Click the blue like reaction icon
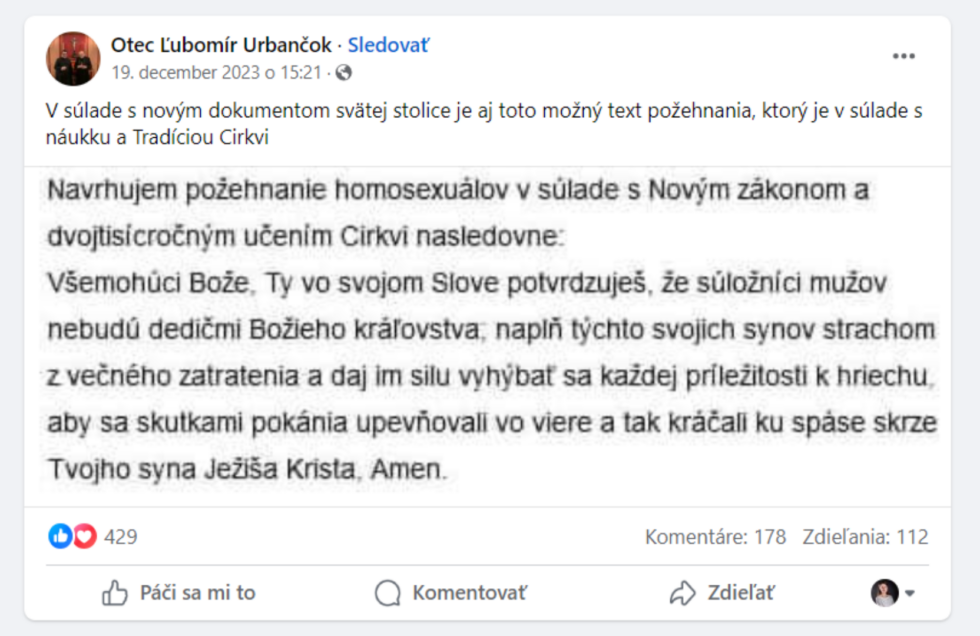This screenshot has height=636, width=980. (x=60, y=537)
